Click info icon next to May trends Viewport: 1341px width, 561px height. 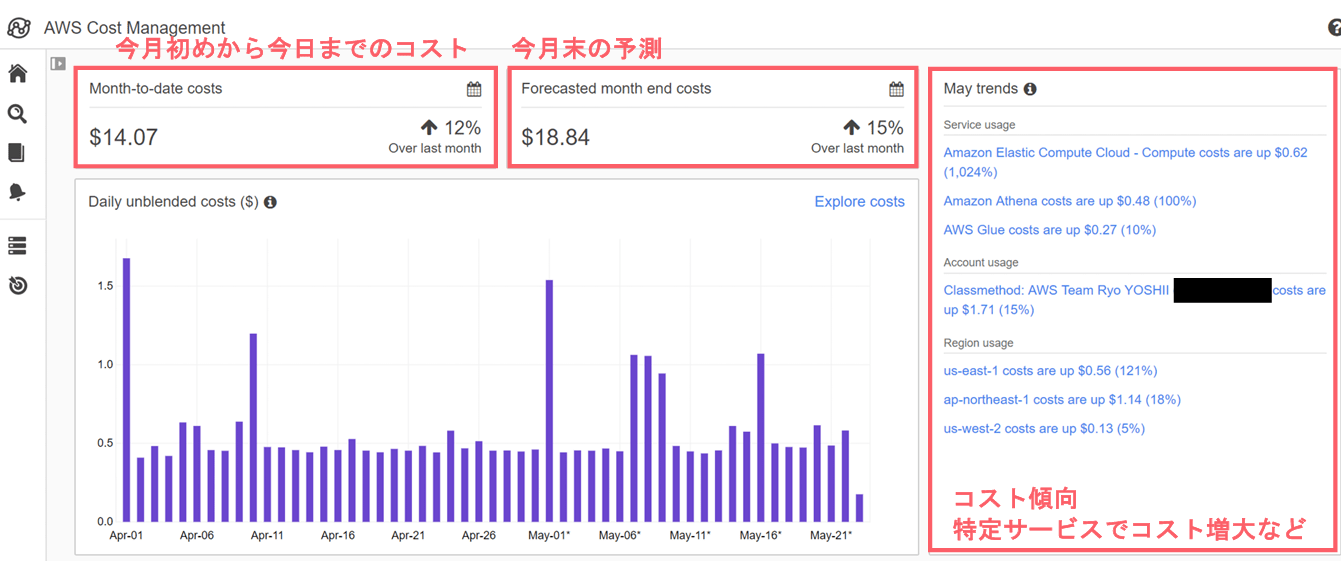coord(1030,89)
